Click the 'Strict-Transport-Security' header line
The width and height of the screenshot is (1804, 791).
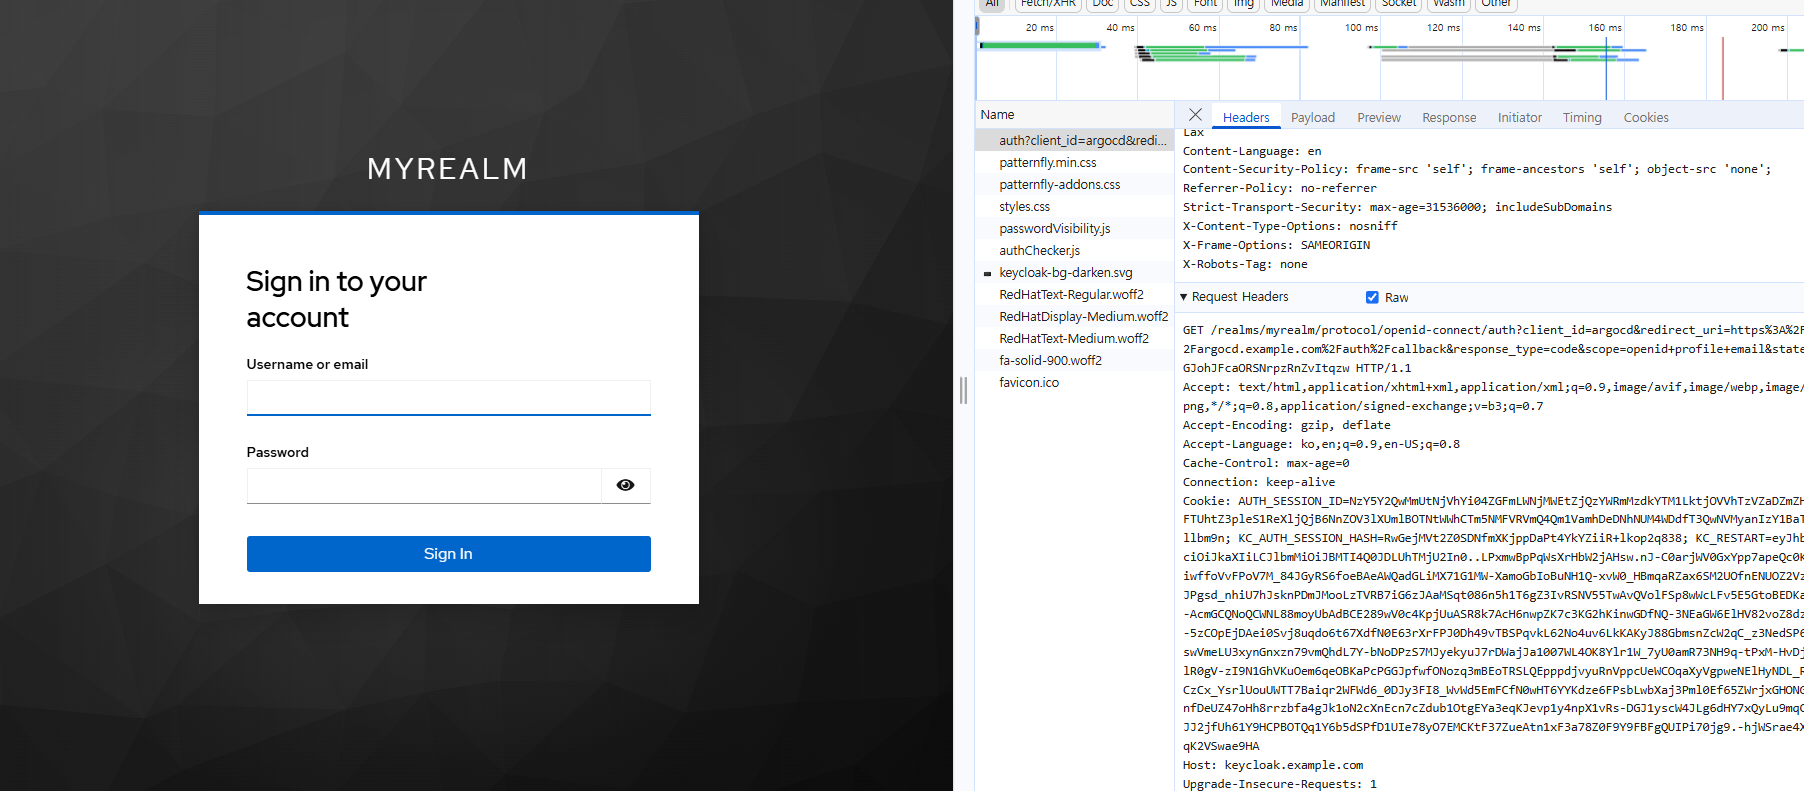click(x=1398, y=207)
